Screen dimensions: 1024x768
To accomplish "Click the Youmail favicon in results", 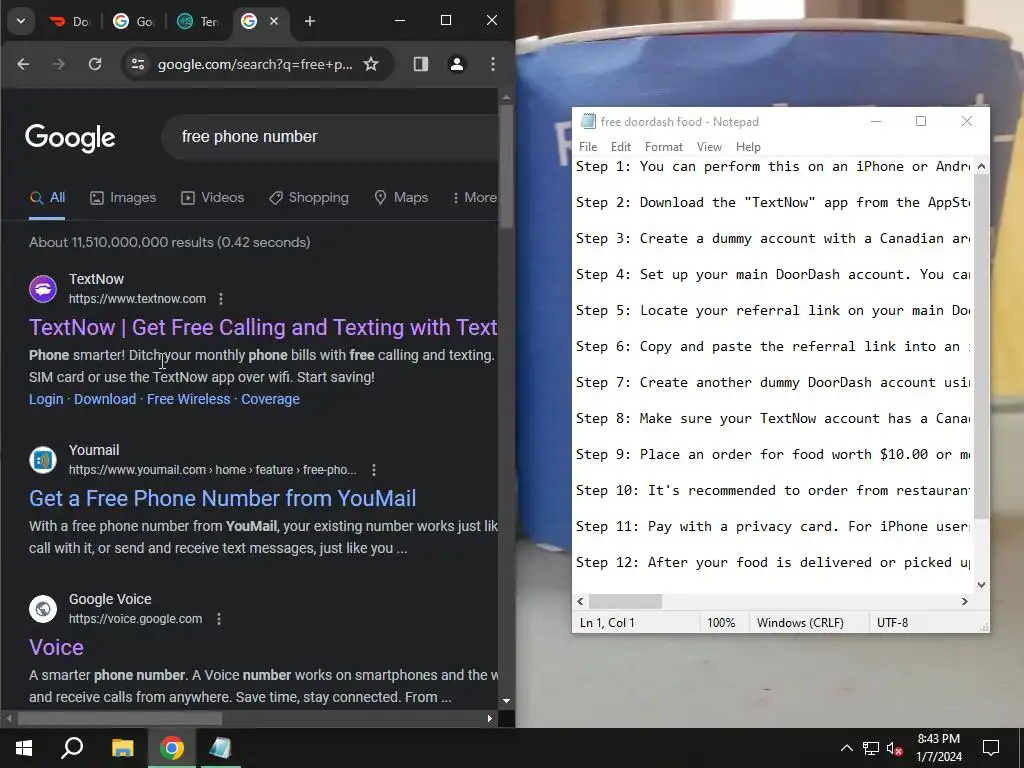I will click(43, 460).
